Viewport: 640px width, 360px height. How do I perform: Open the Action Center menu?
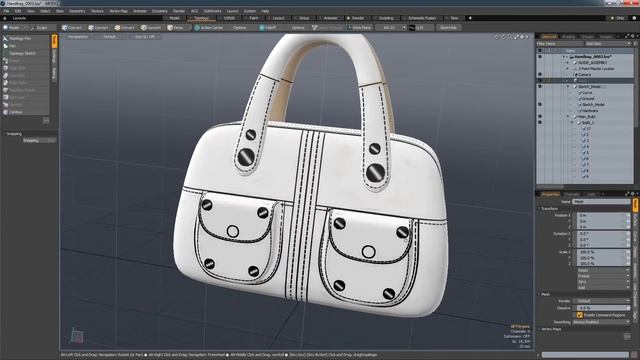(x=209, y=28)
